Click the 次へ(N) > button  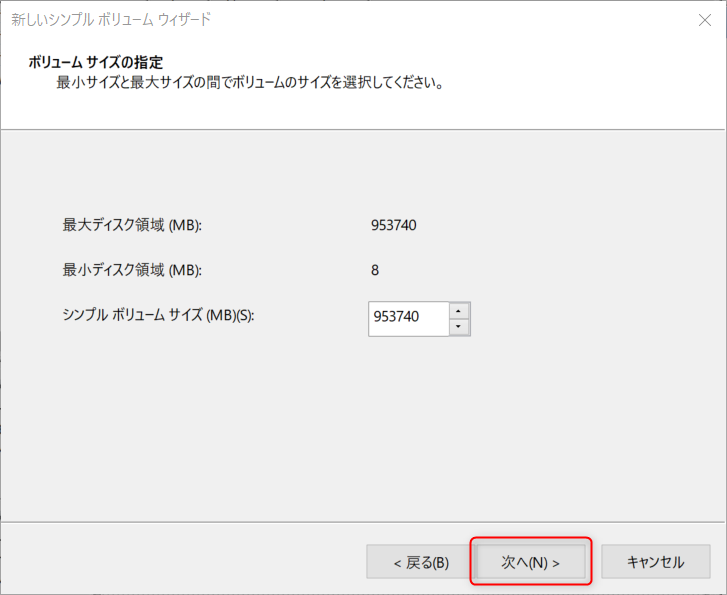pos(530,562)
